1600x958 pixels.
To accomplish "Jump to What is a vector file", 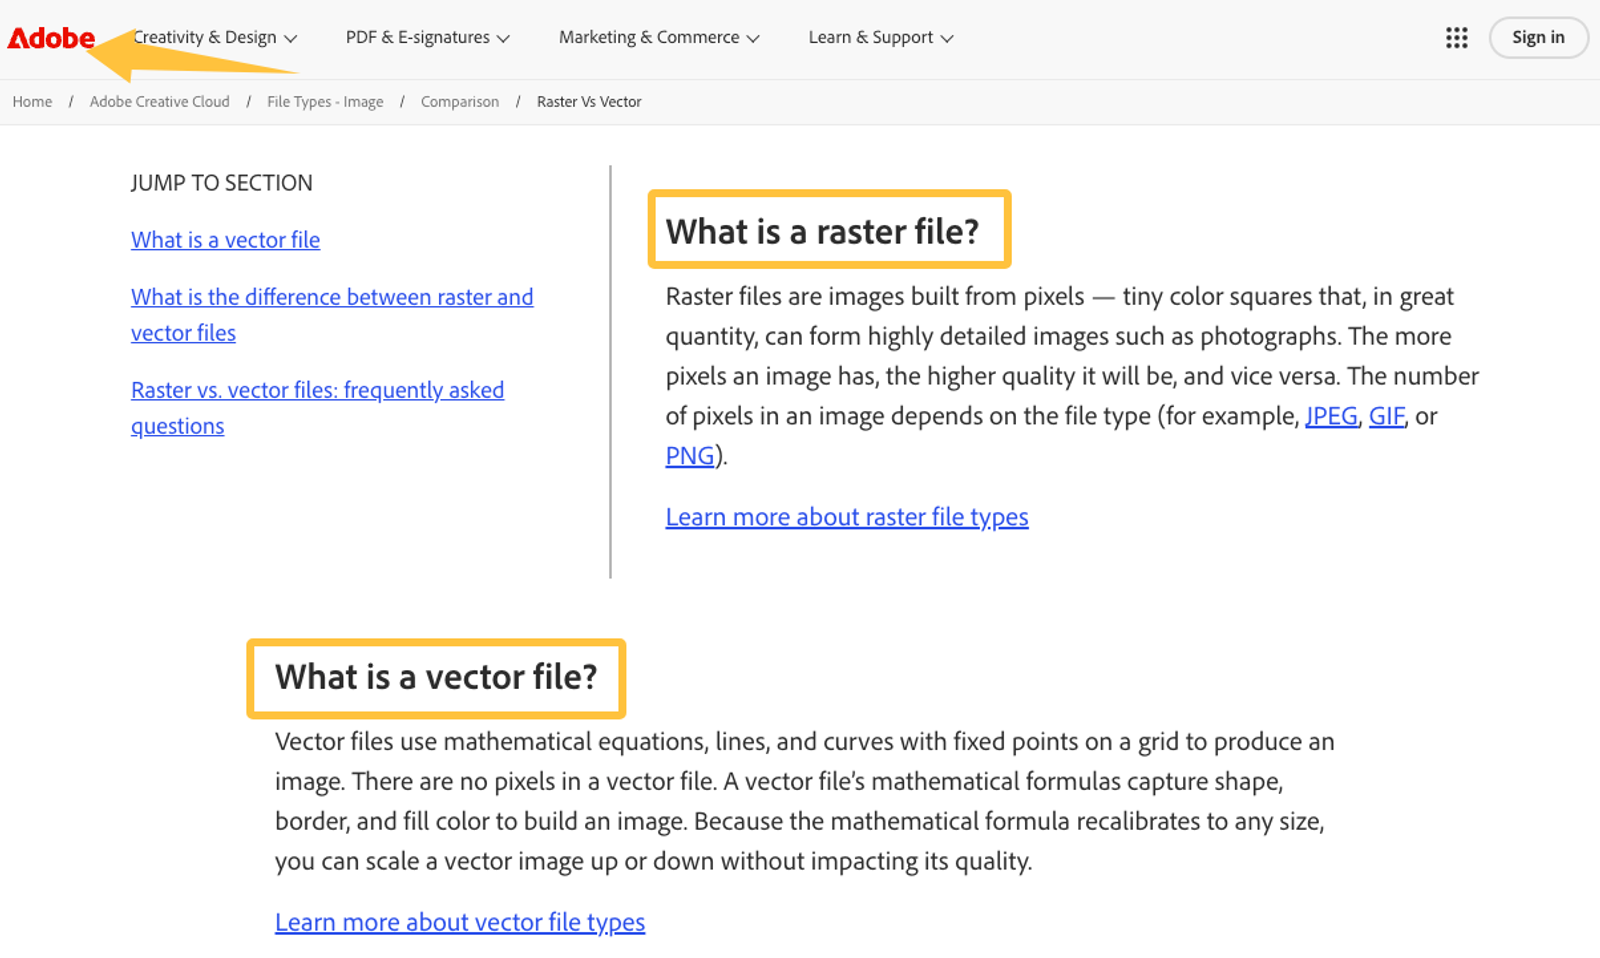I will (x=225, y=240).
